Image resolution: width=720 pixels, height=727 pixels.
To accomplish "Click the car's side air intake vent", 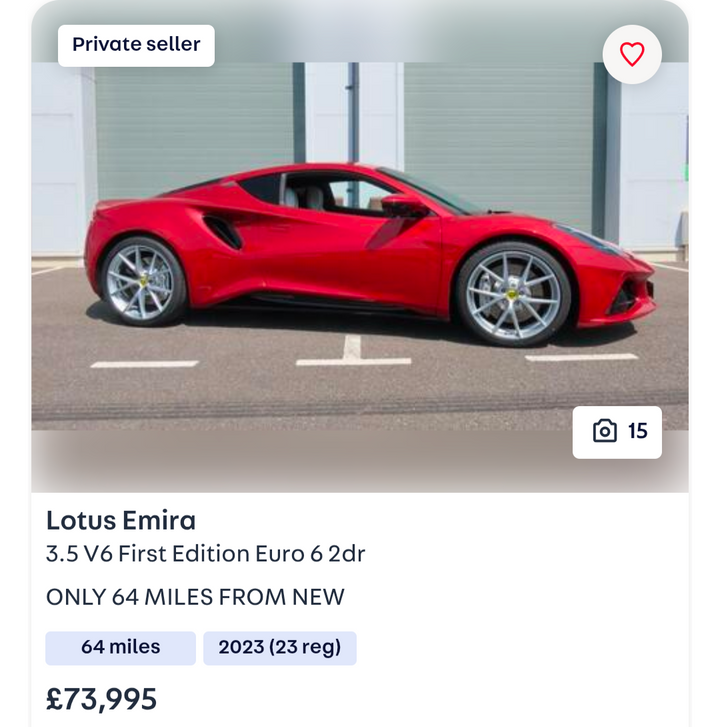I will pos(224,232).
